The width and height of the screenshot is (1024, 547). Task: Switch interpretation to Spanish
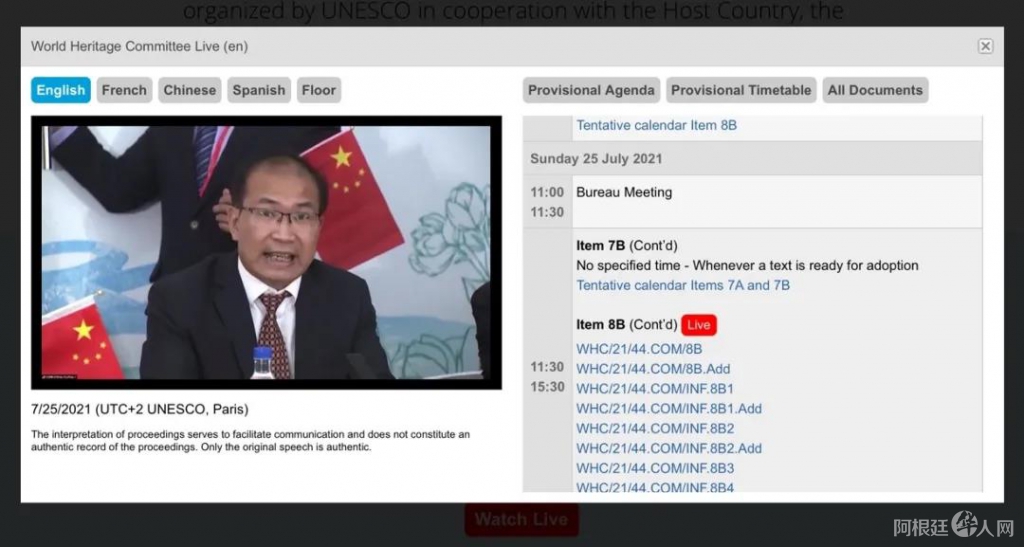click(259, 90)
